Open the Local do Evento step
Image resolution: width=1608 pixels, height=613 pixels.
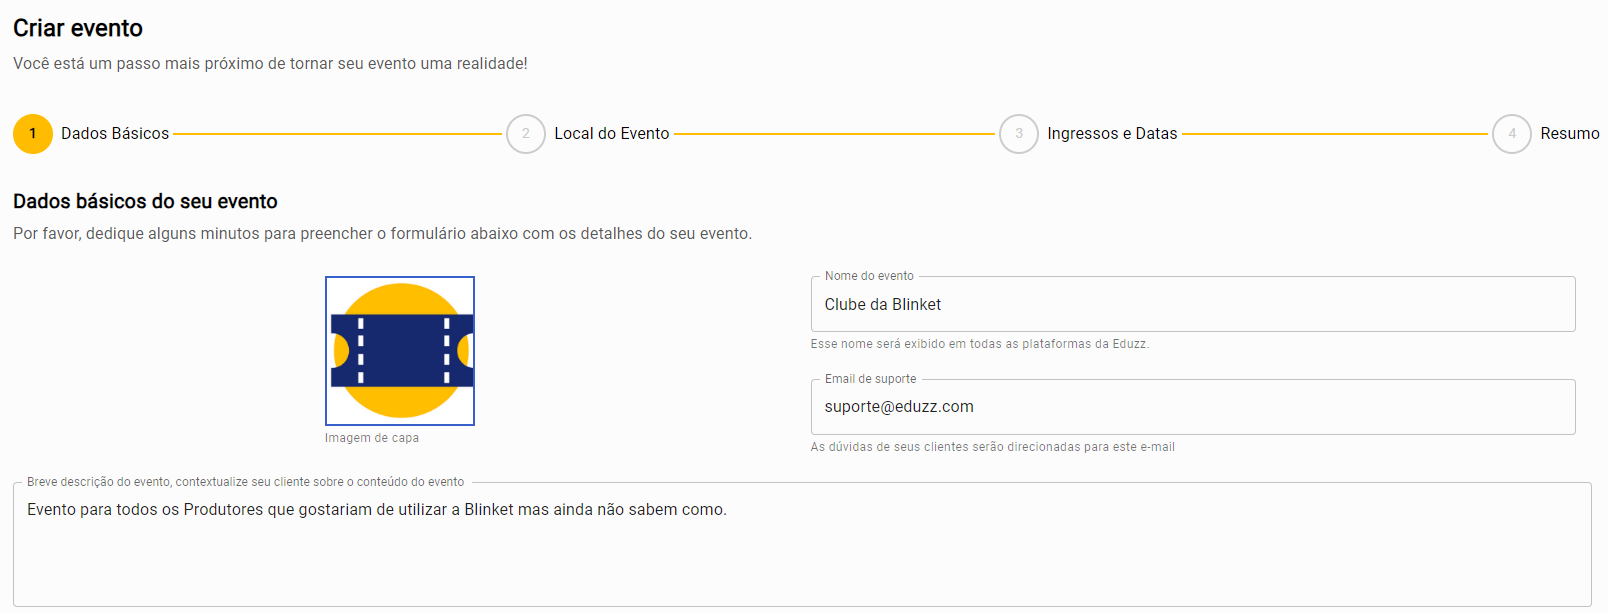(x=612, y=134)
